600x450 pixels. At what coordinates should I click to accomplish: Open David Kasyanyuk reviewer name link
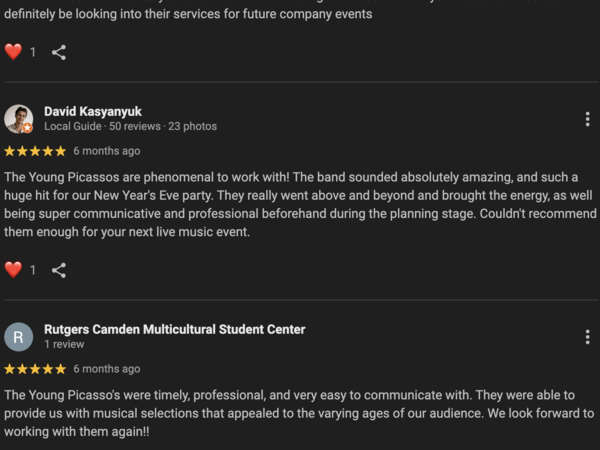[93, 111]
